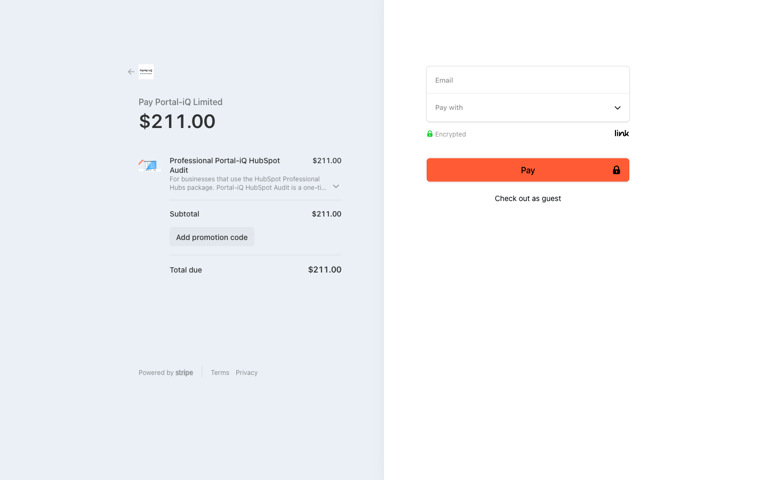
Task: Focus the Email input field
Action: tap(528, 80)
